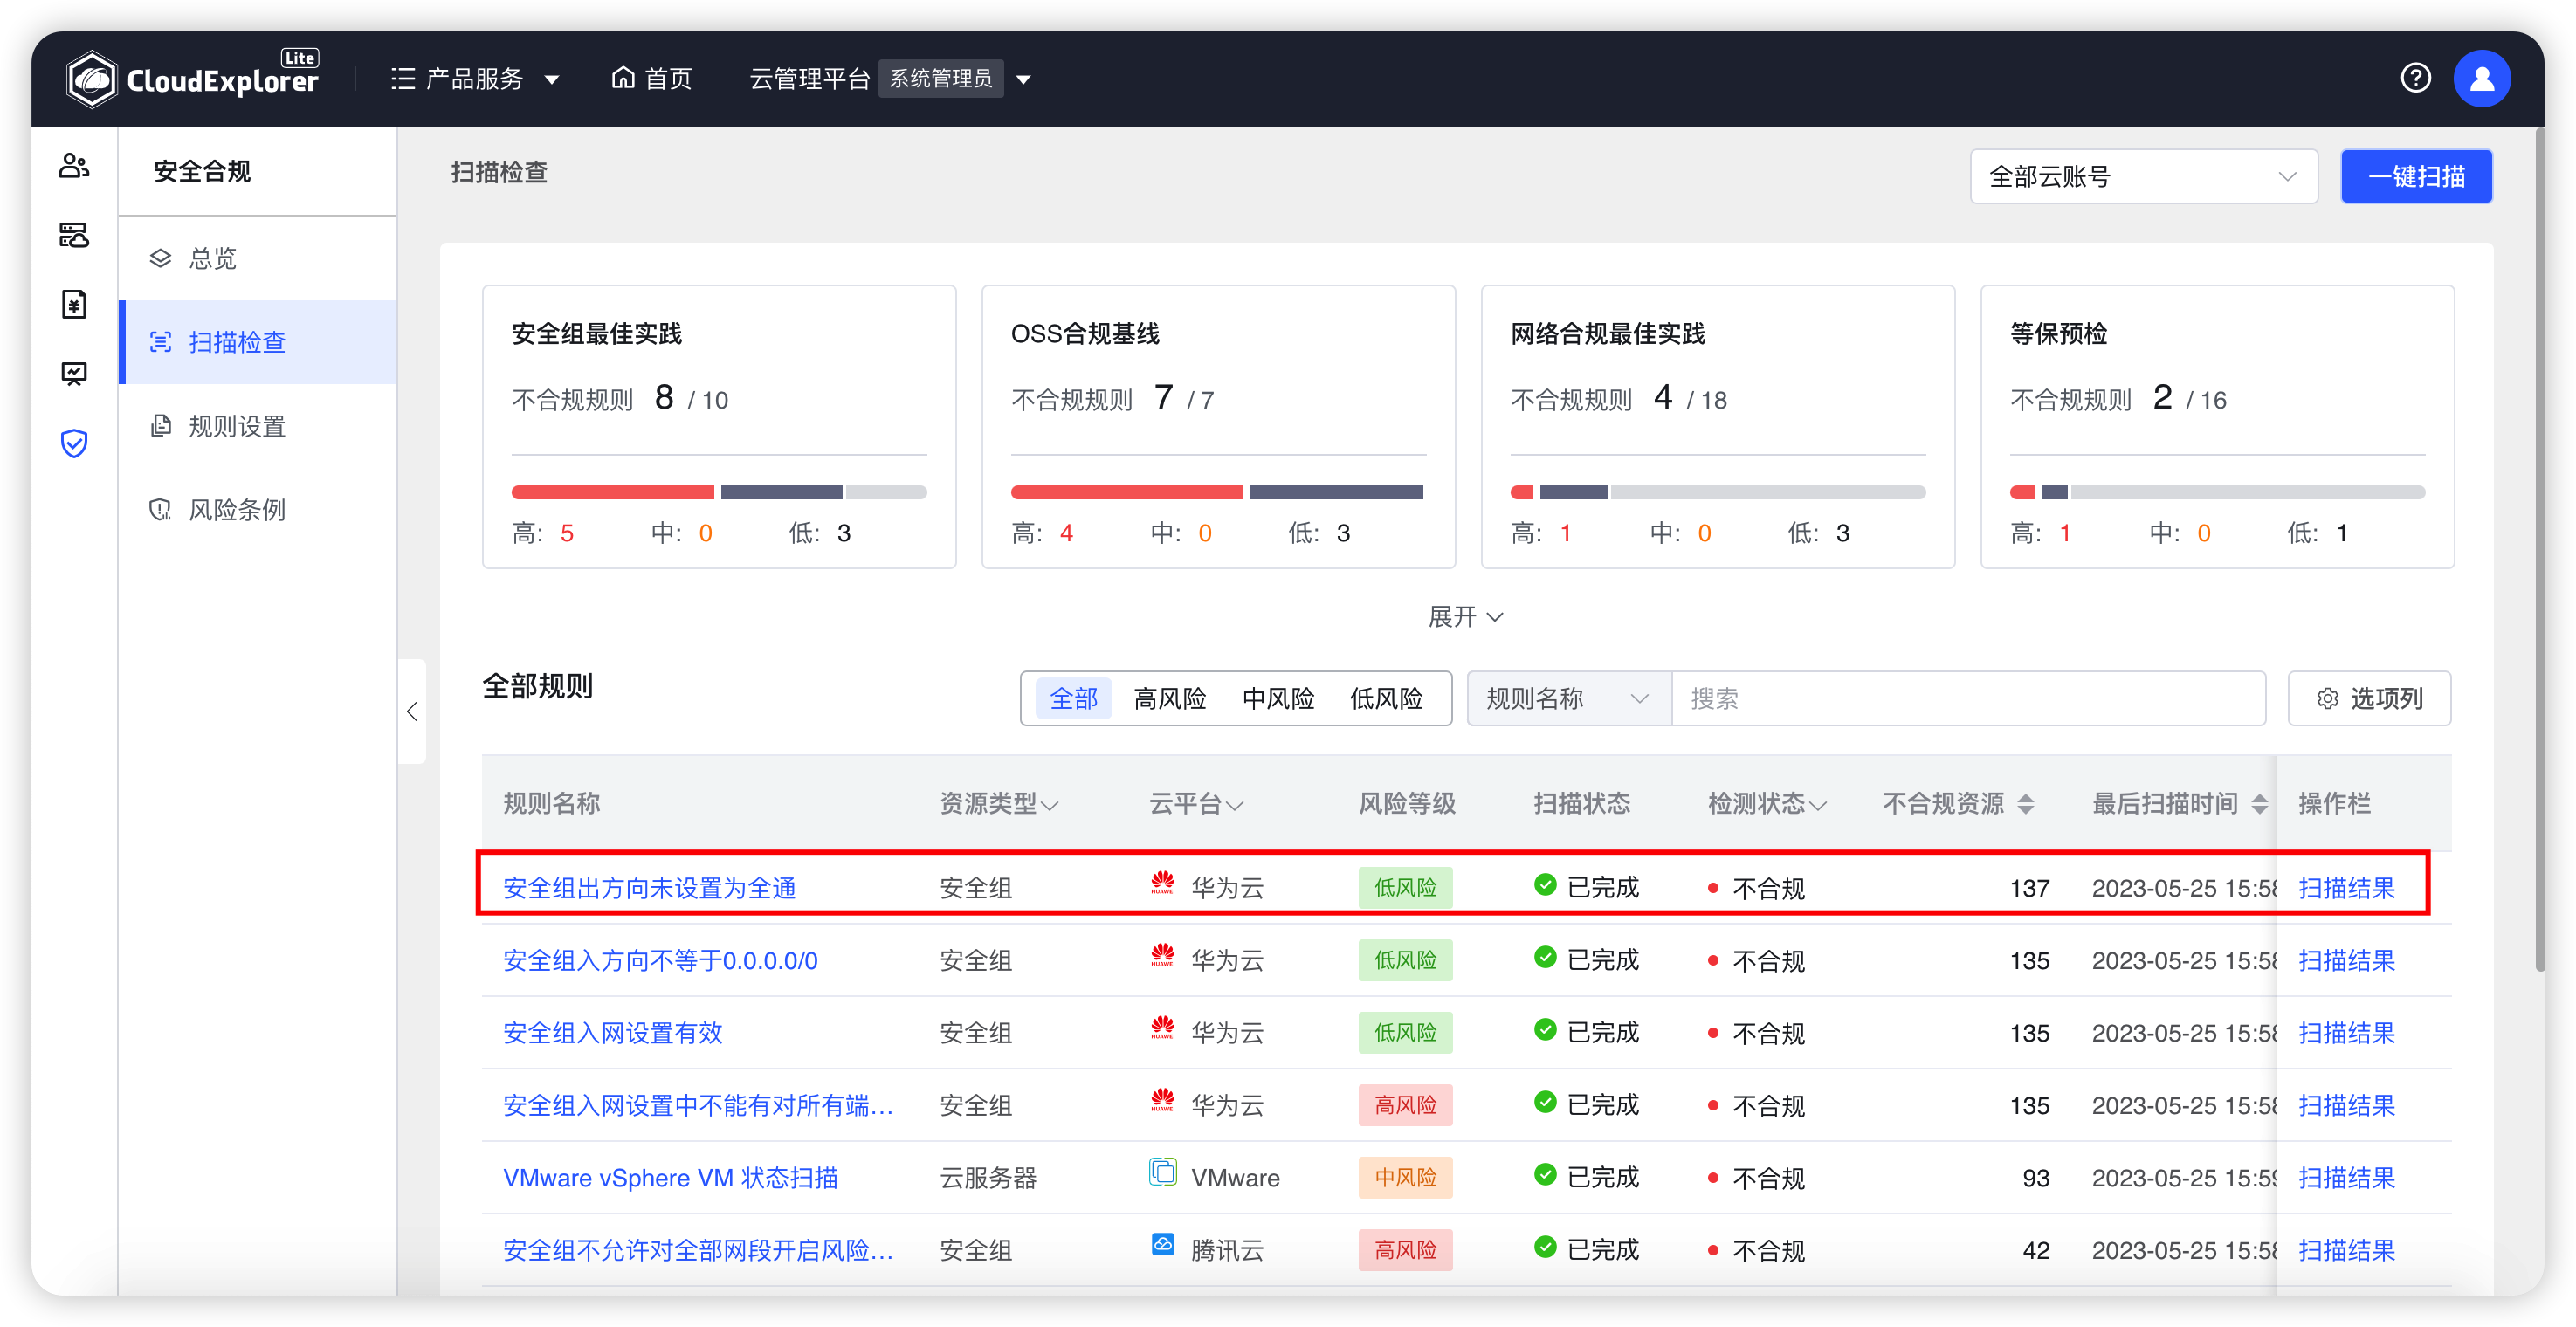This screenshot has height=1327, width=2576.
Task: Open the billing icon with ¥ symbol
Action: 74,305
